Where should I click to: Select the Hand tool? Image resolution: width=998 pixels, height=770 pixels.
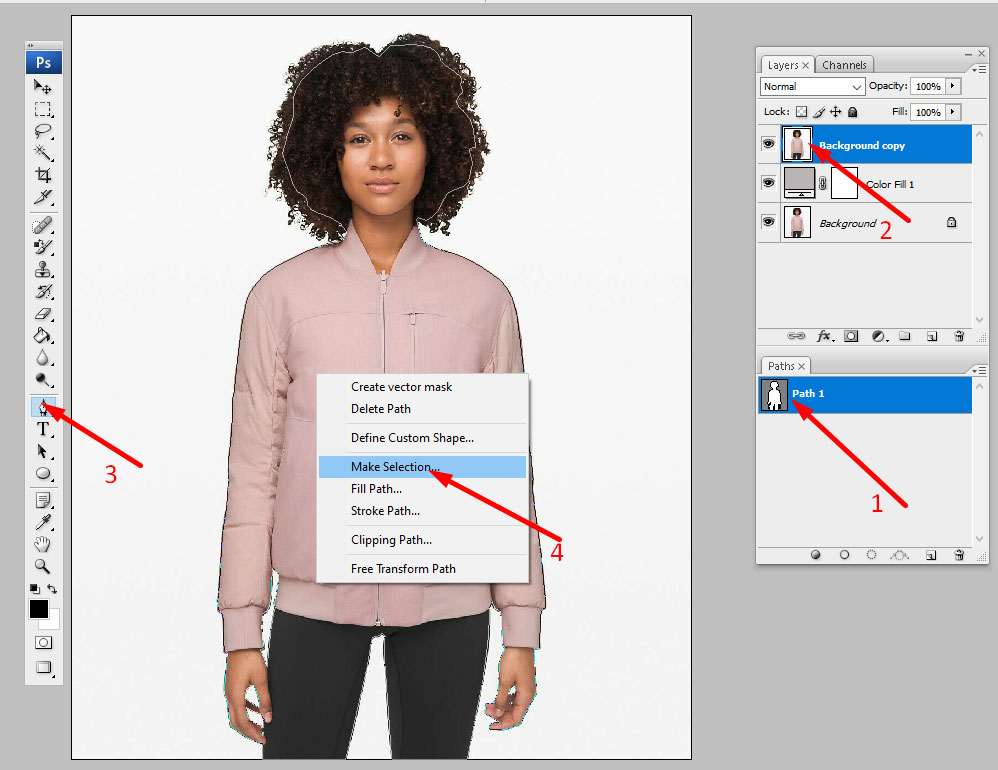[x=43, y=544]
